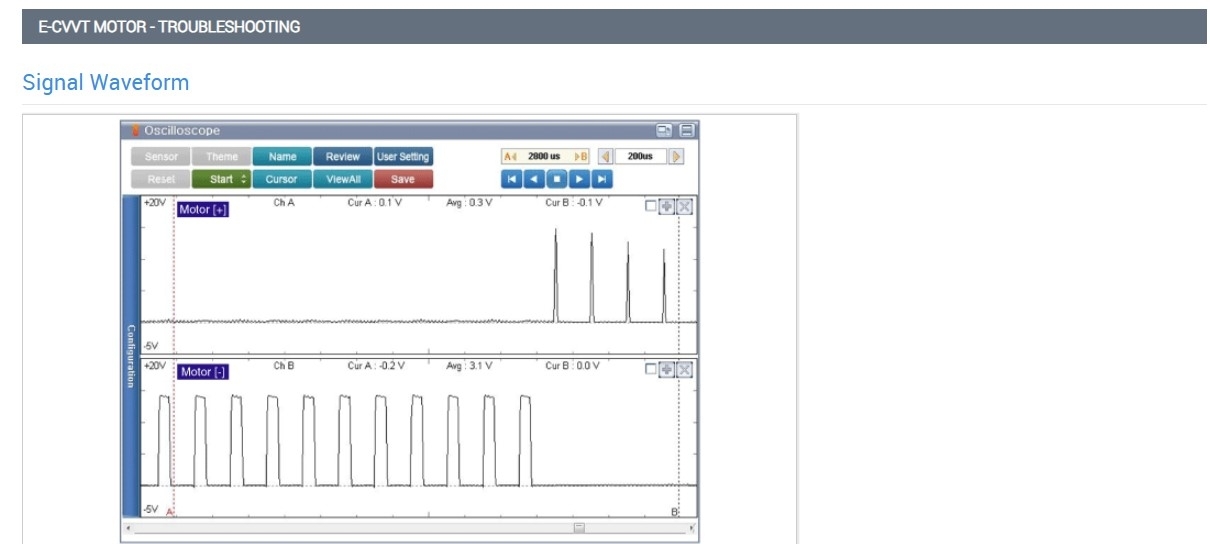Click the plus icon on Channel B

667,369
